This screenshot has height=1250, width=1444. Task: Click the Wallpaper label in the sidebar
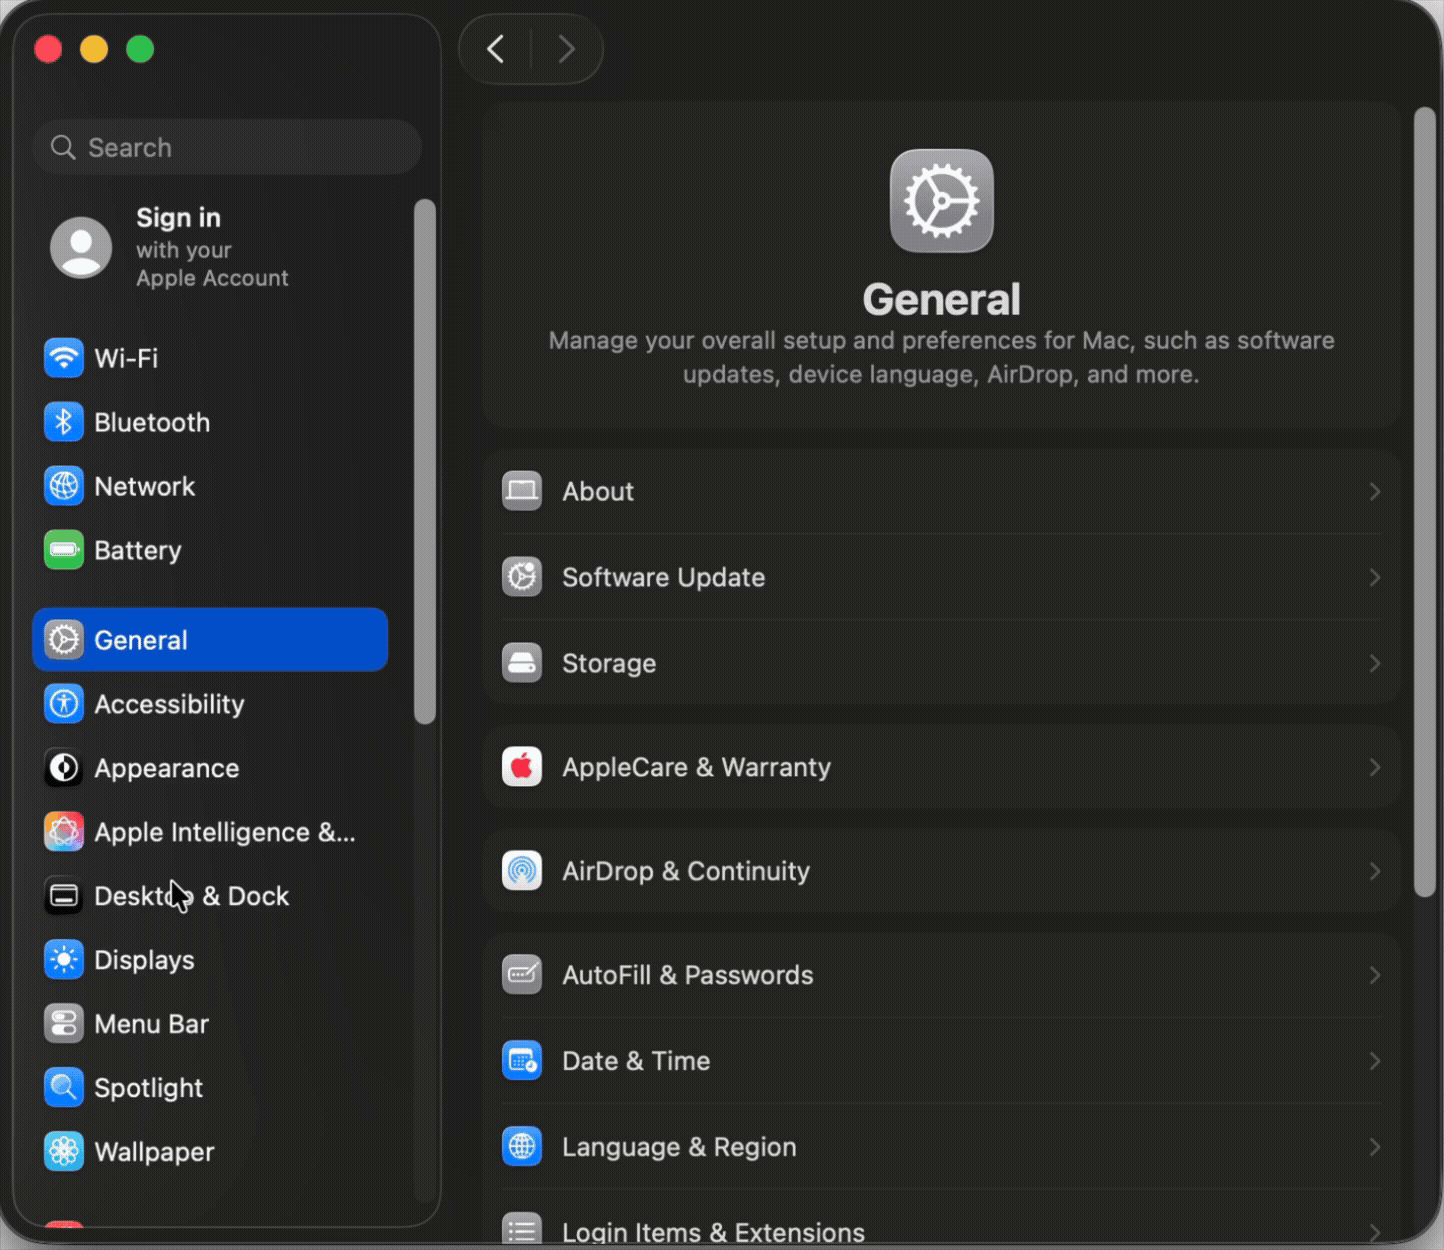pyautogui.click(x=154, y=1153)
